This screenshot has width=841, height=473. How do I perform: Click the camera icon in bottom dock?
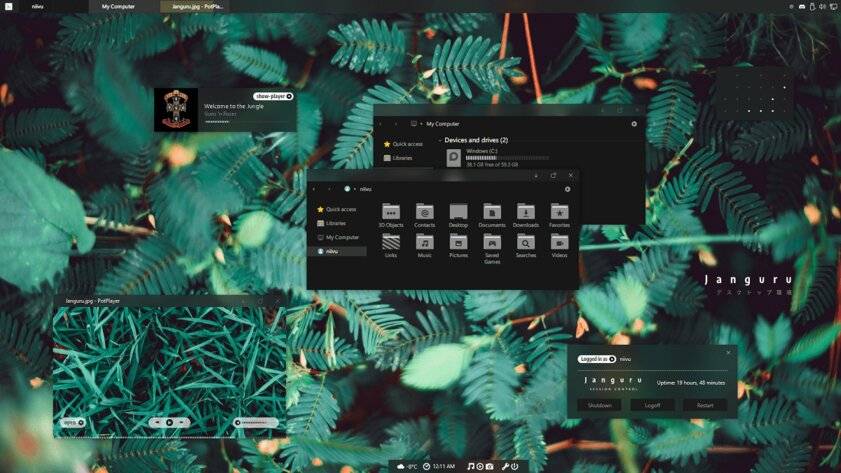click(489, 466)
